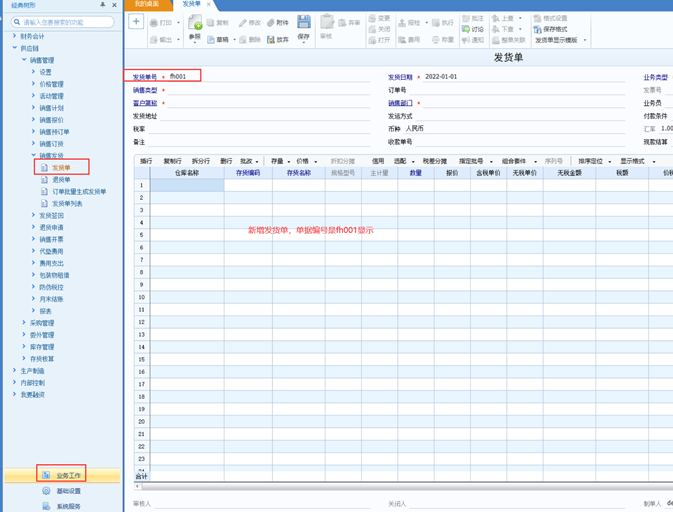Open the 发货单显示模板 template dropdown

(x=585, y=40)
